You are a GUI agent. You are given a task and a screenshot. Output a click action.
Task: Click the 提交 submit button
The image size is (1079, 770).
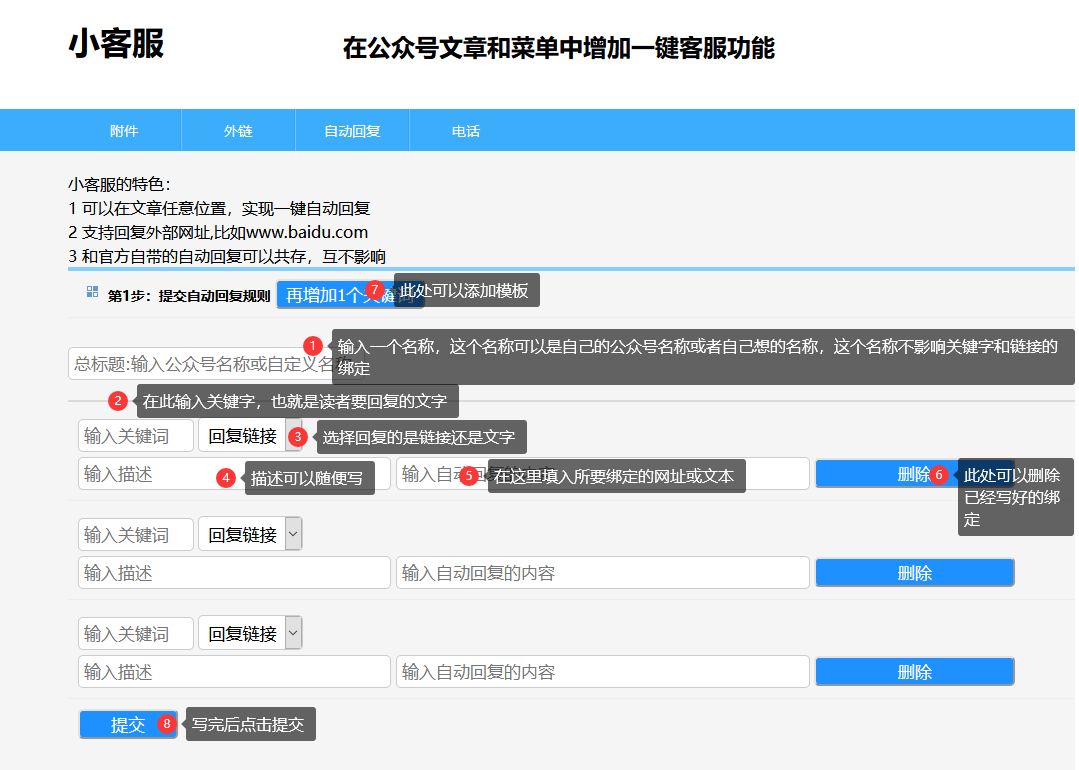[x=120, y=724]
